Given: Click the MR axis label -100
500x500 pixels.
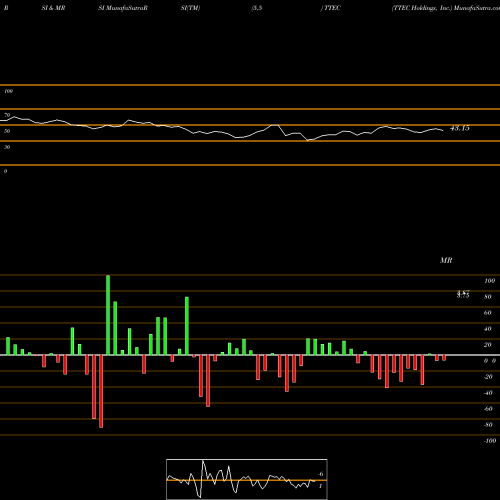Looking at the screenshot, I should (x=490, y=441).
